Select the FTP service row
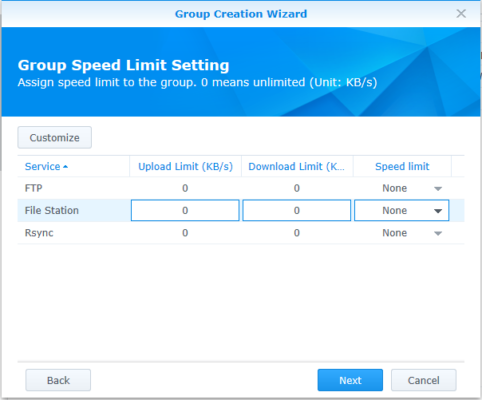The image size is (482, 400). coord(241,188)
